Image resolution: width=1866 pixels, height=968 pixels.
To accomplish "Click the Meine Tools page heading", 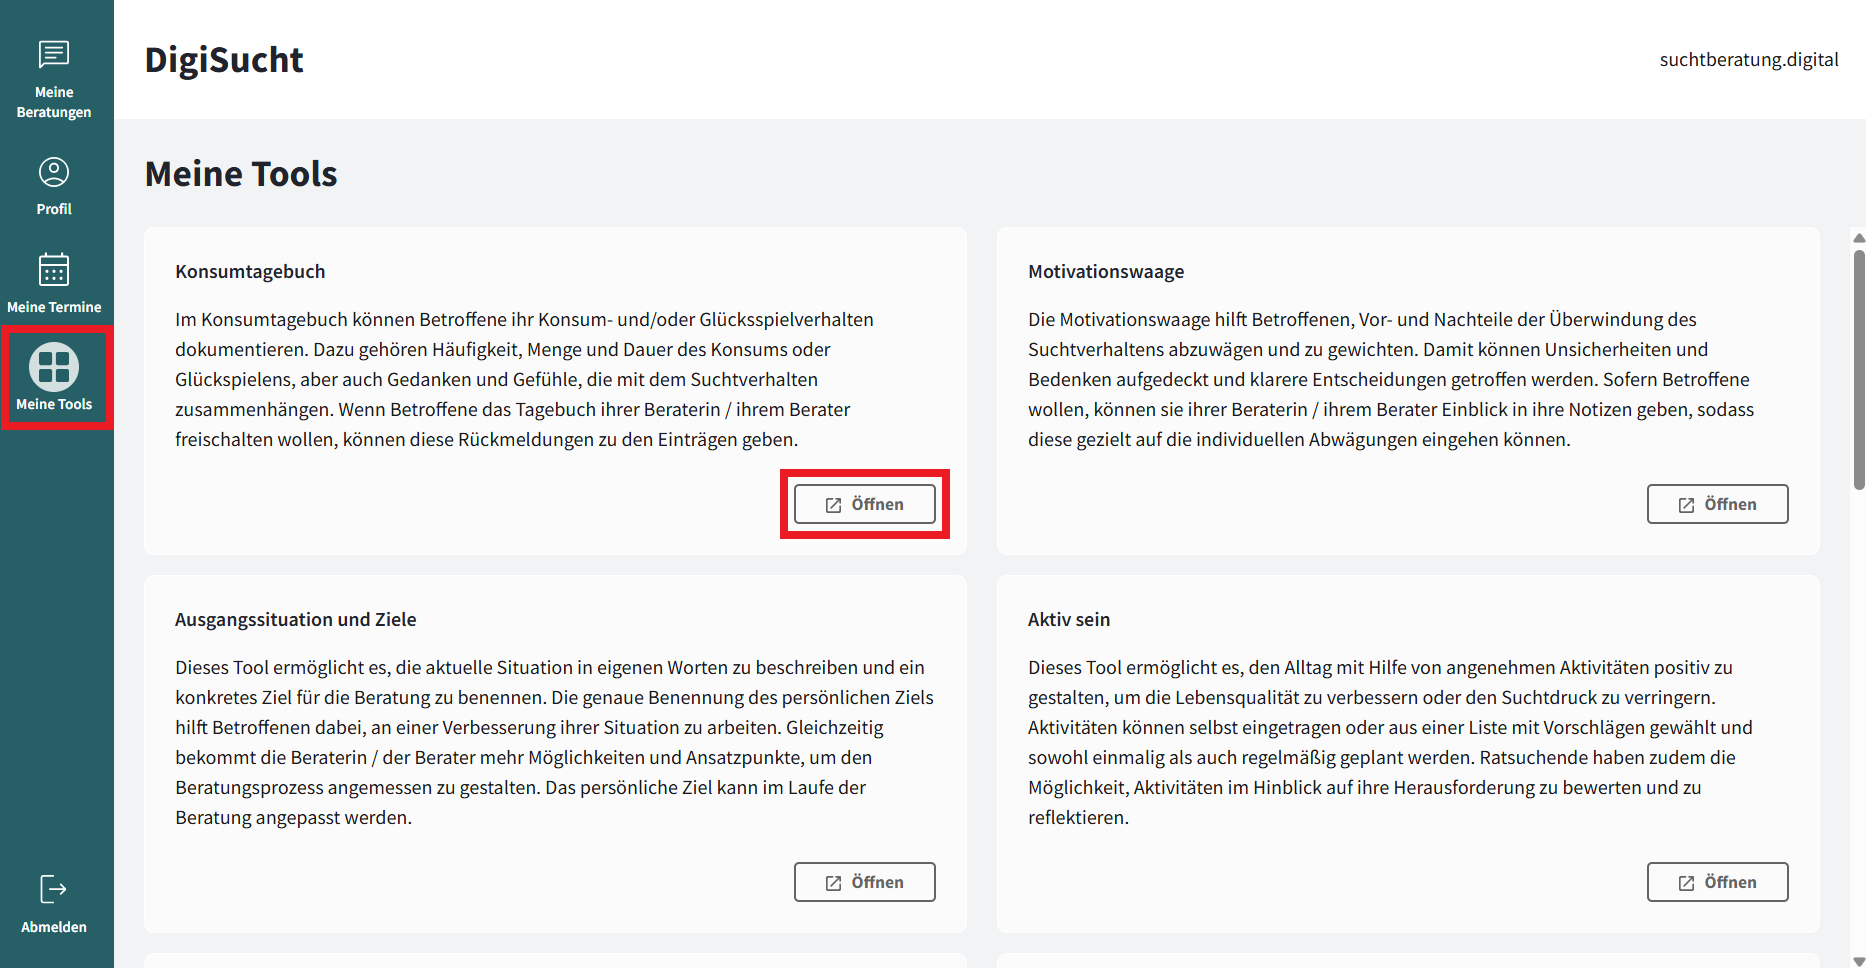I will (x=241, y=174).
